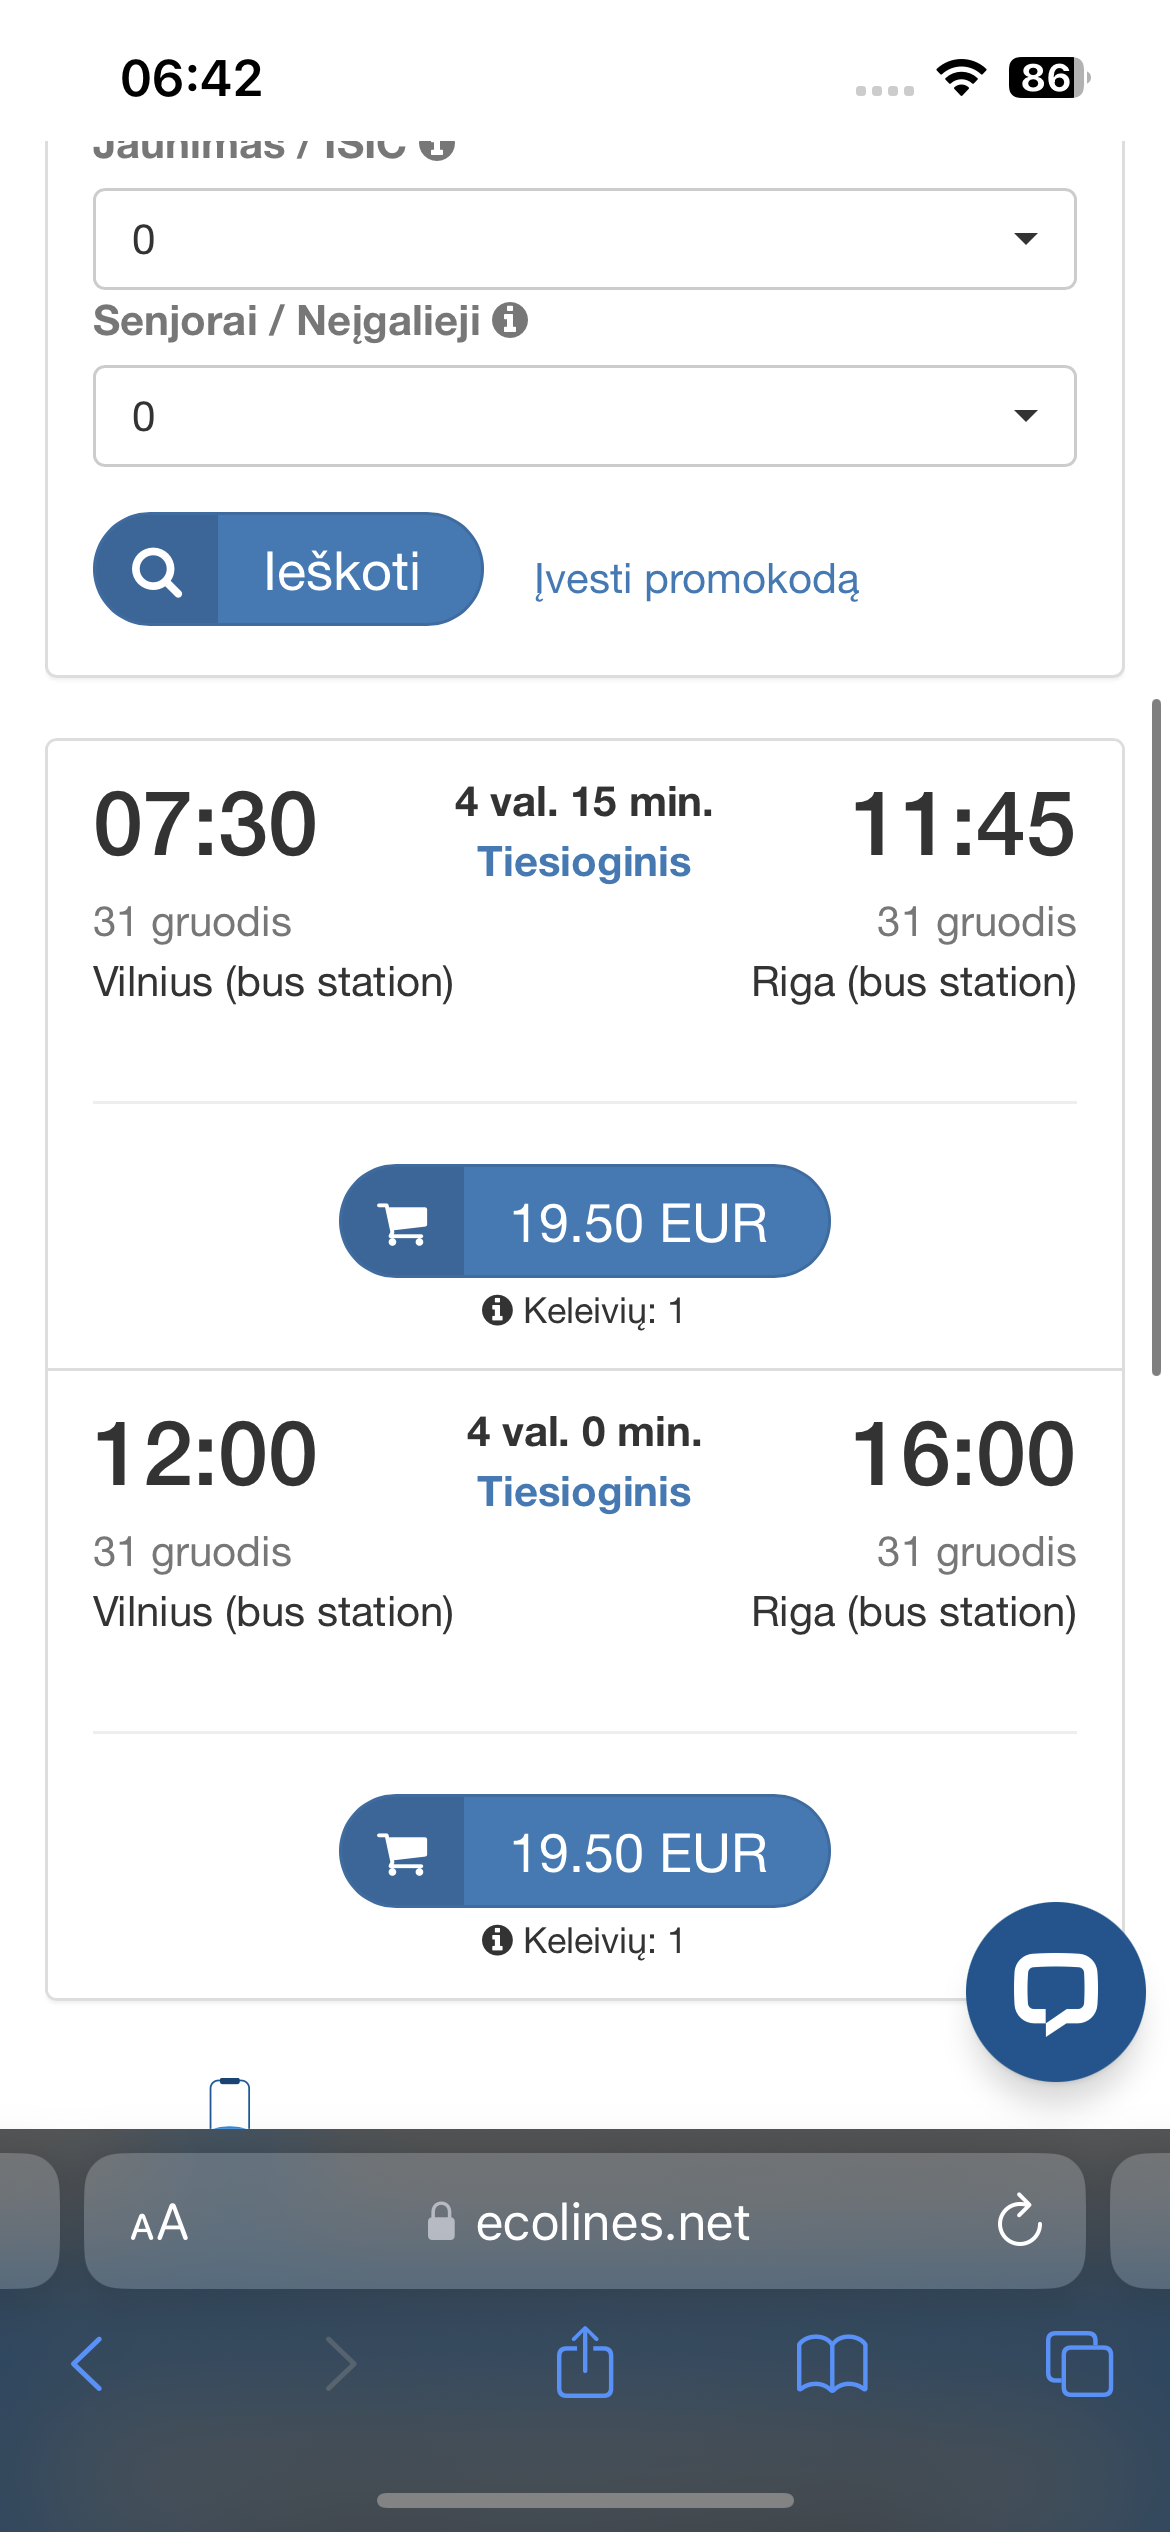Tap the Safari back arrow
Viewport: 1170px width, 2532px height.
[x=88, y=2364]
